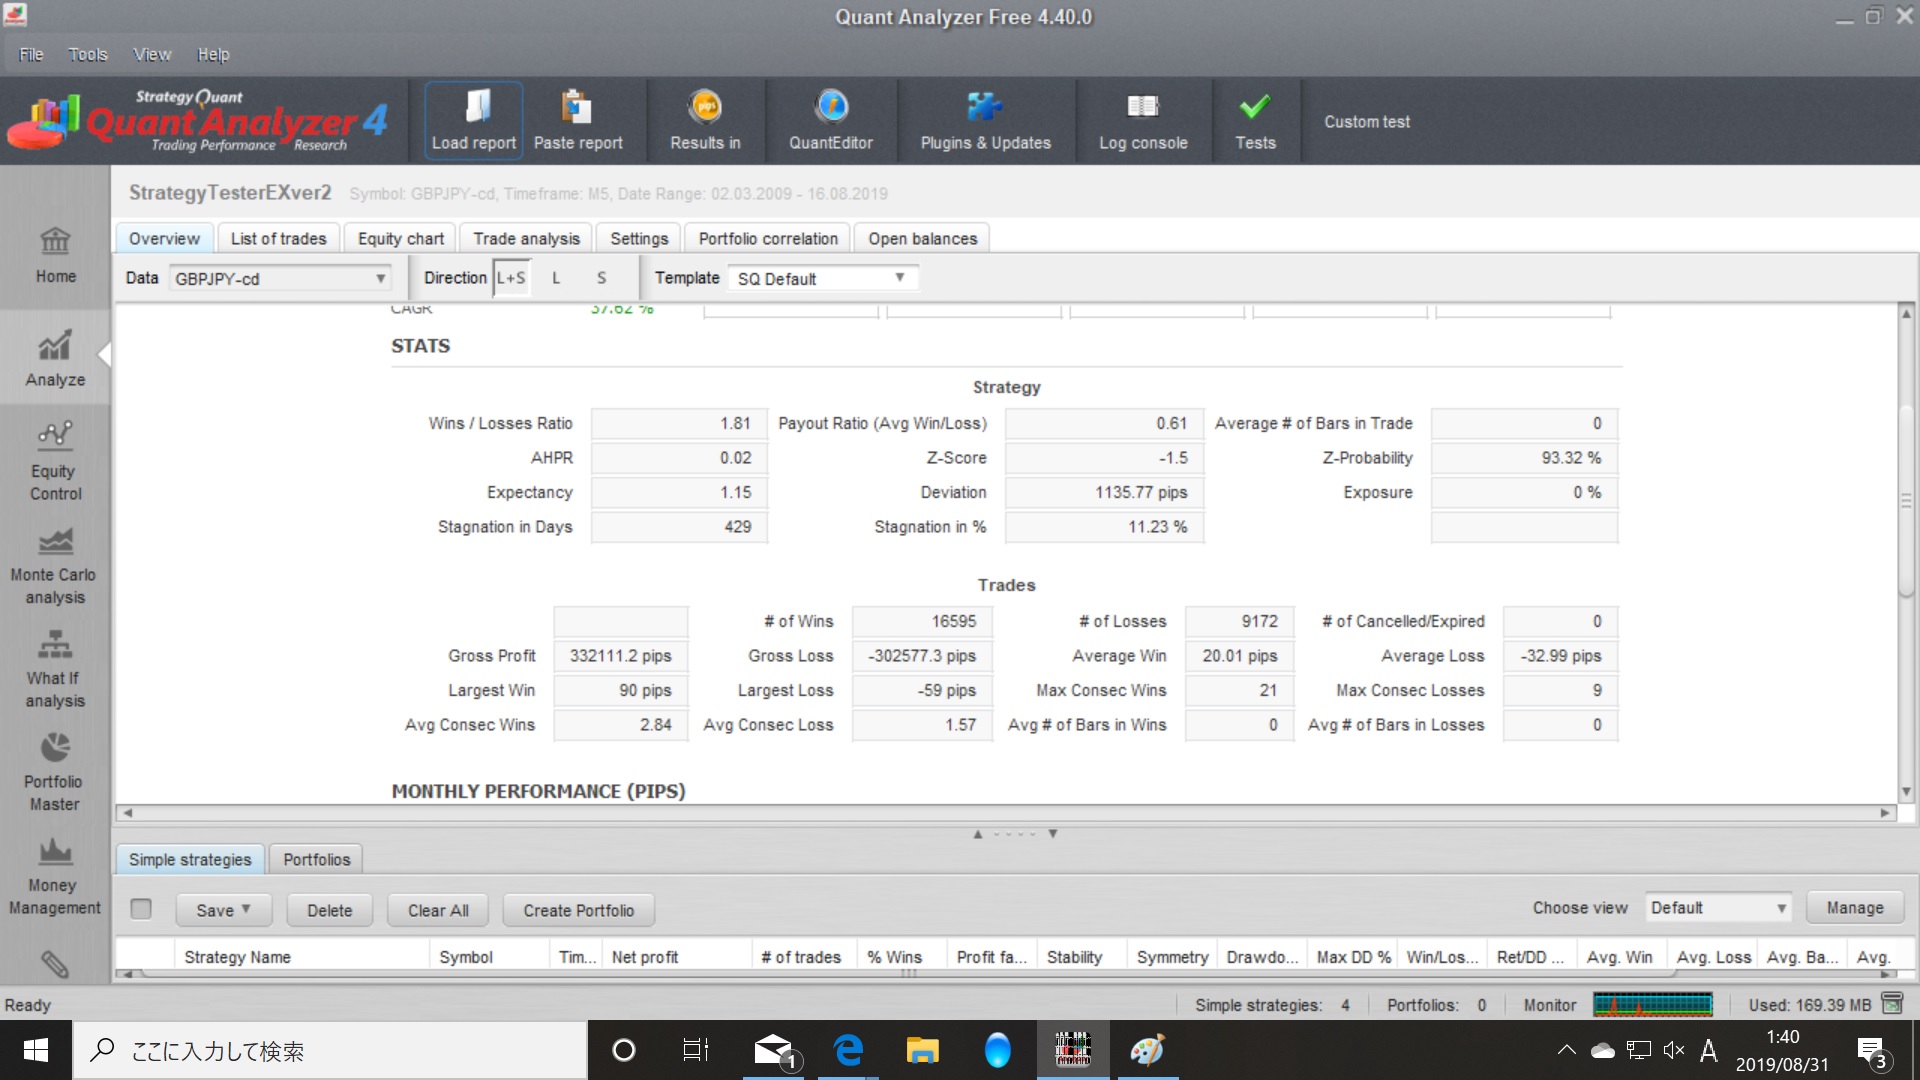Open the Paste report tool
Screen dimensions: 1920x1080
[x=578, y=120]
